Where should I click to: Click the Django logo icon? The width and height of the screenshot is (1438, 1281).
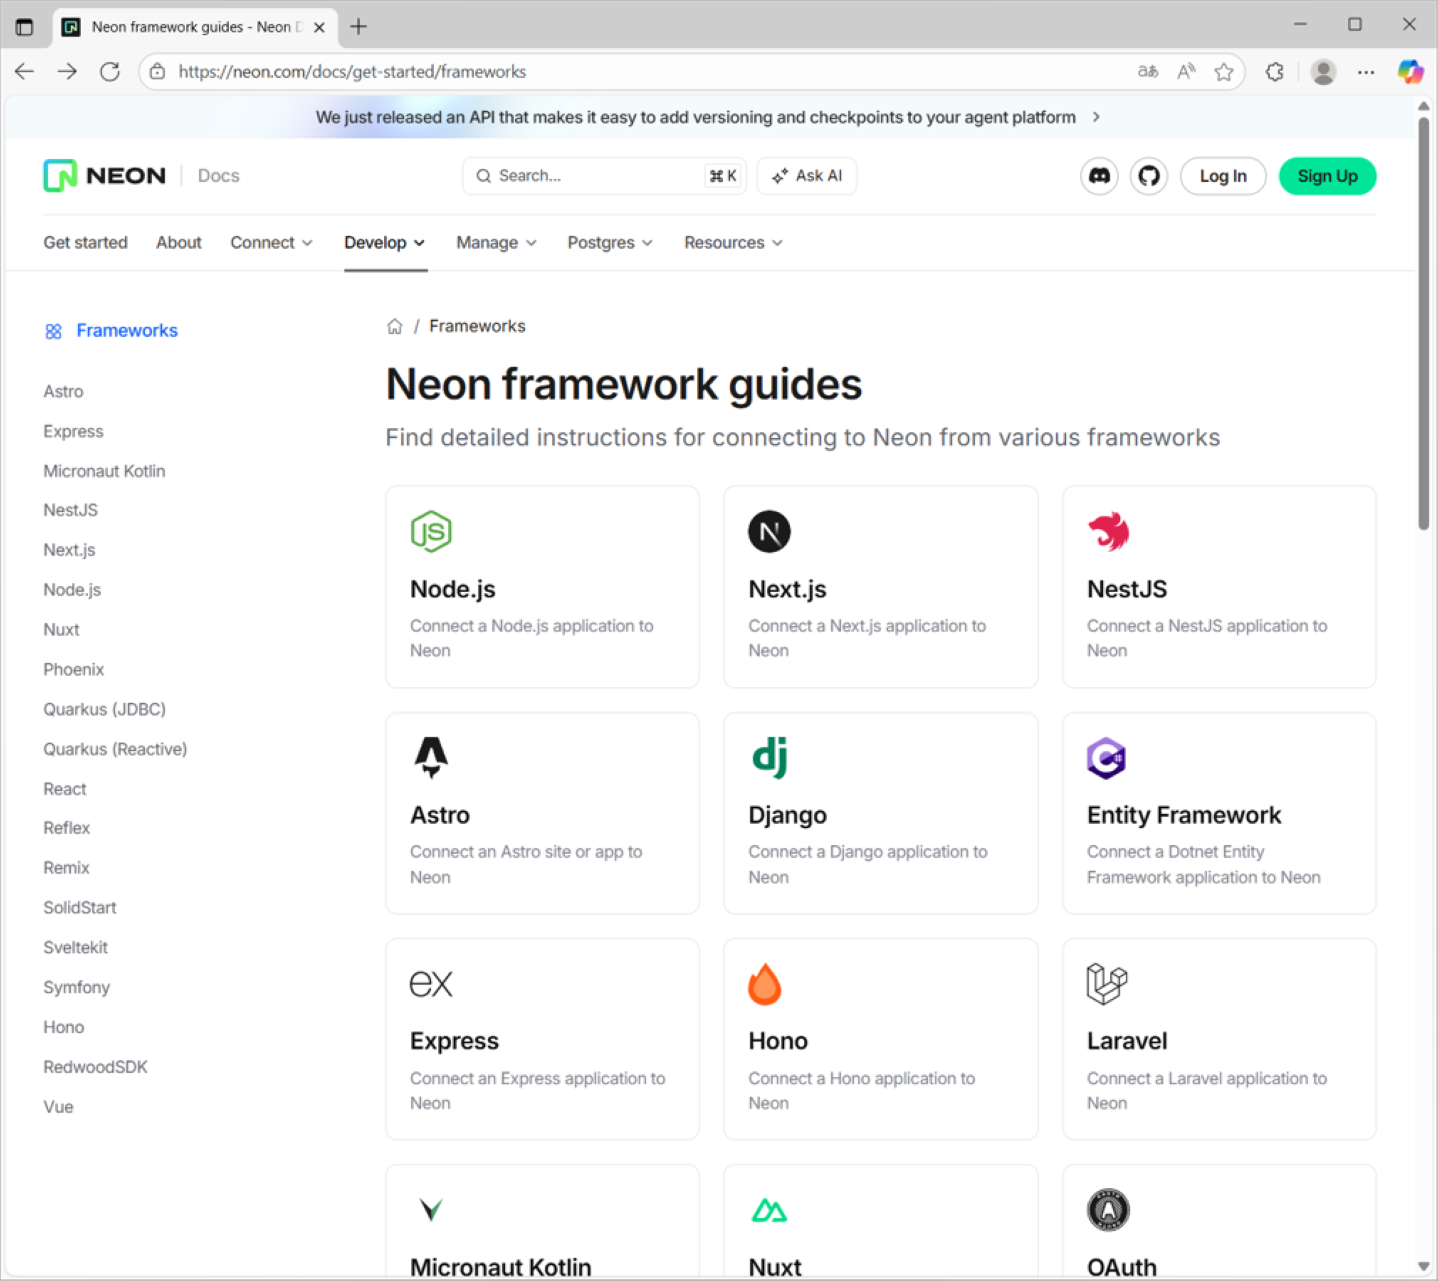(x=769, y=757)
